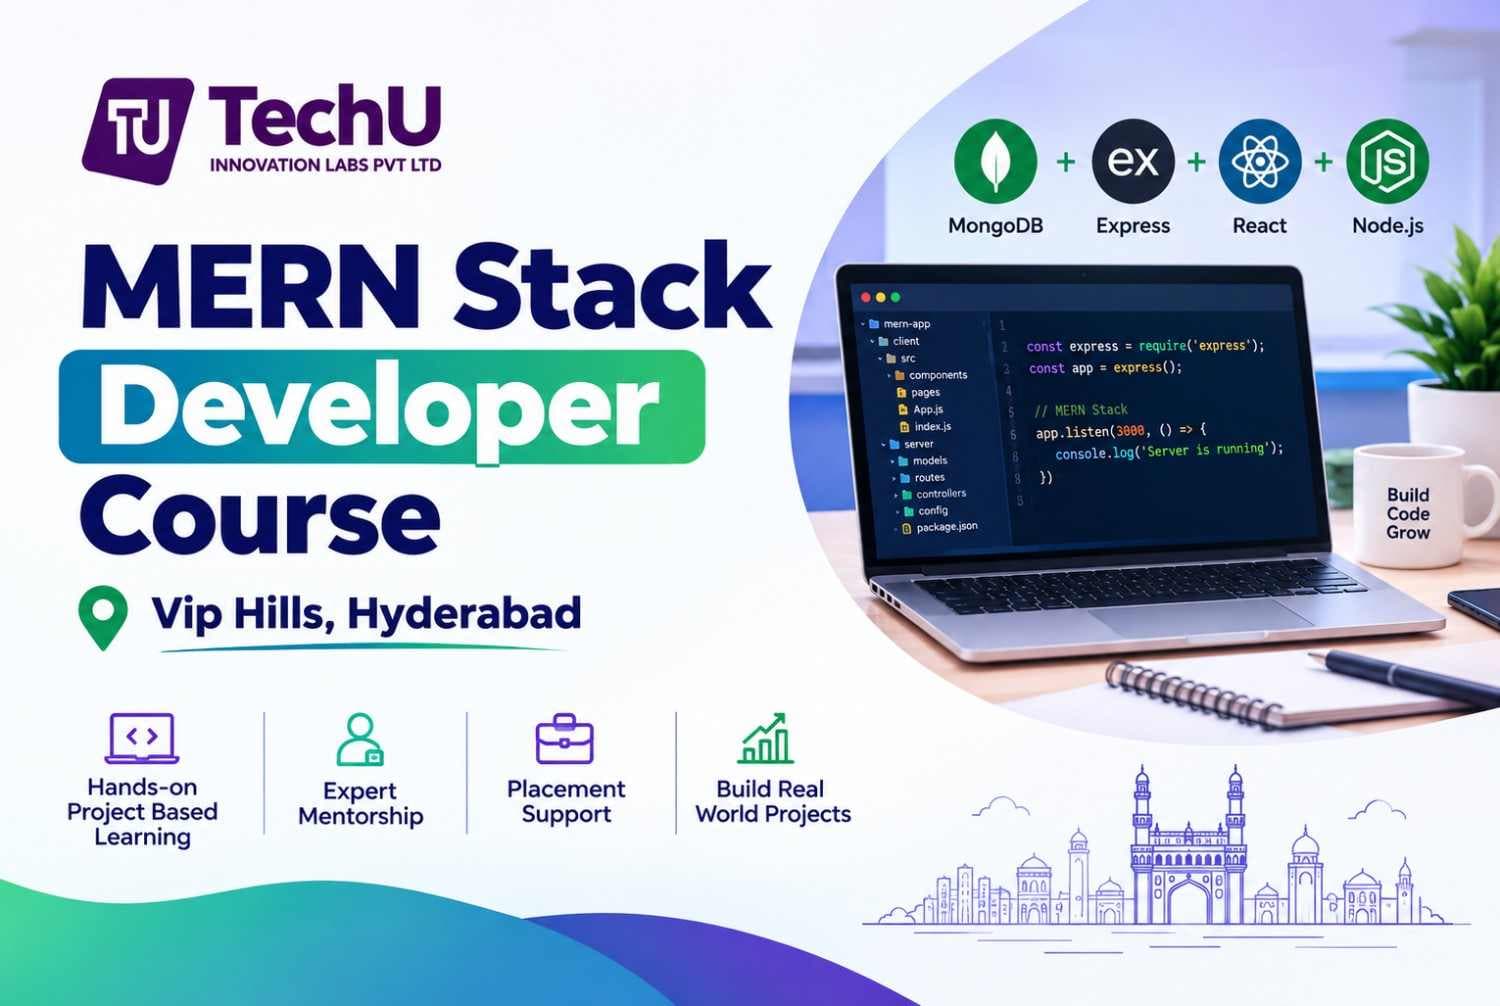This screenshot has width=1500, height=1006.
Task: Click the dark Express 'ex' icon
Action: 1132,161
